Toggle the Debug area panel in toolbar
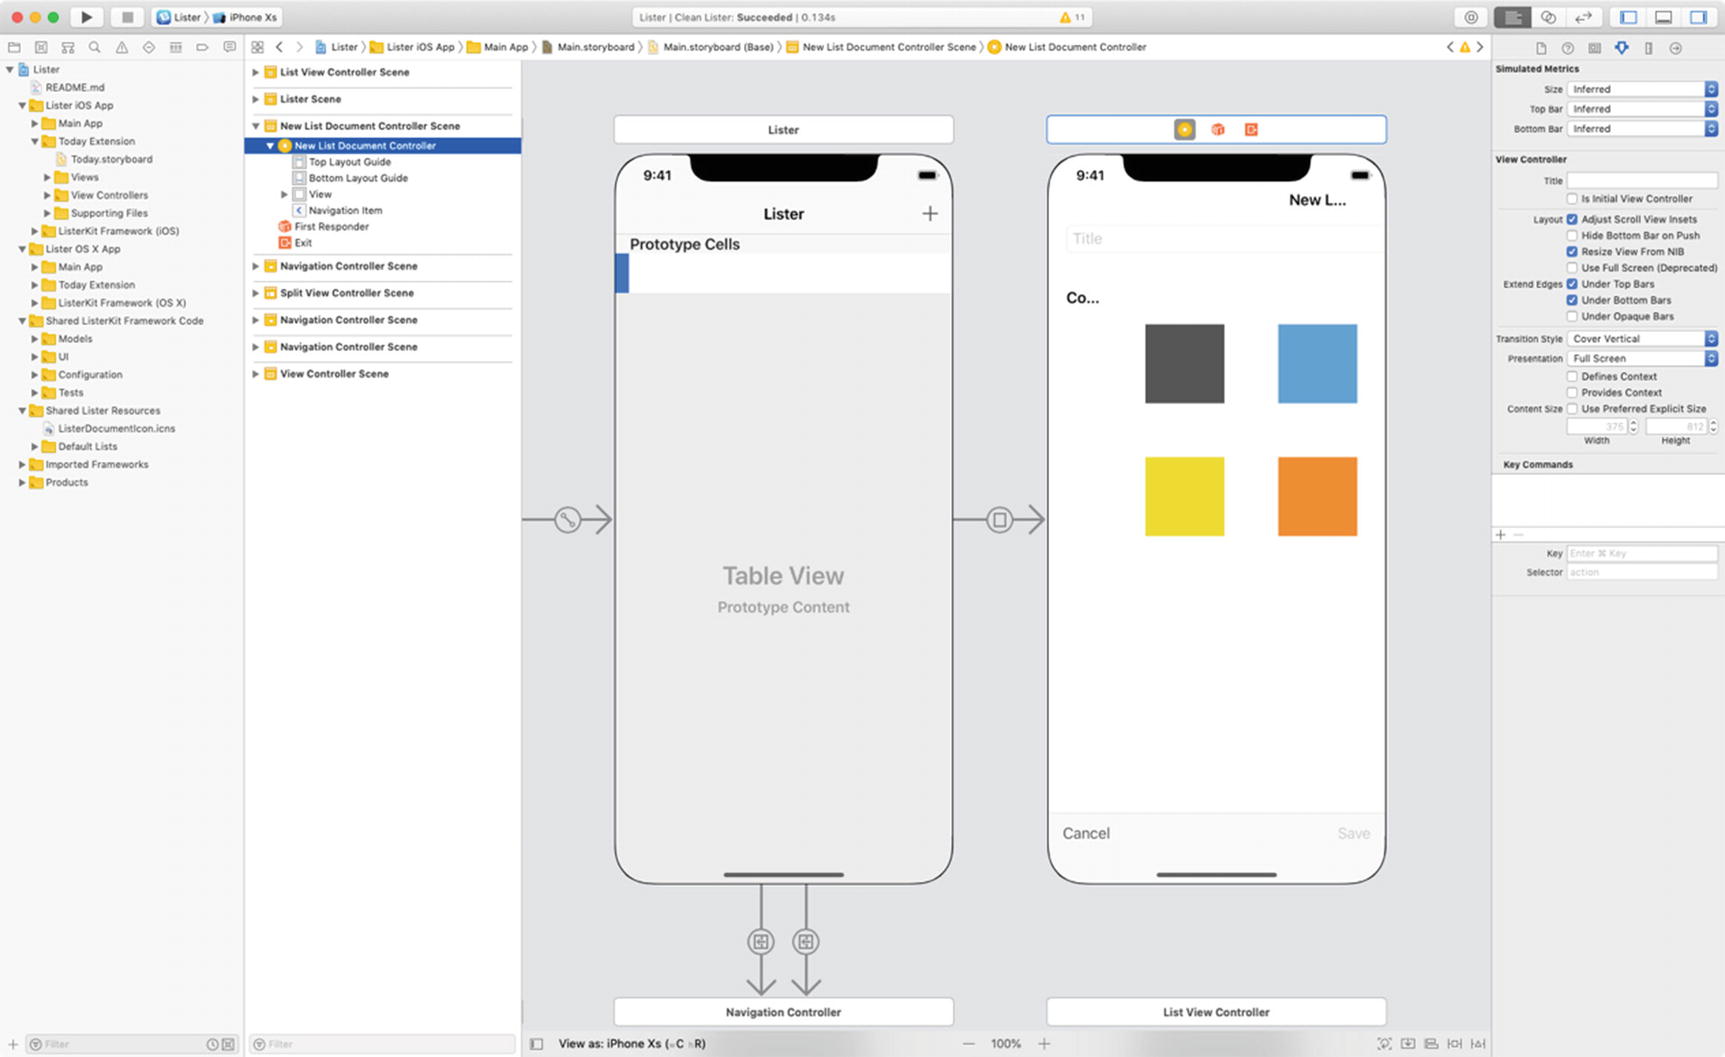The image size is (1725, 1057). click(1663, 17)
